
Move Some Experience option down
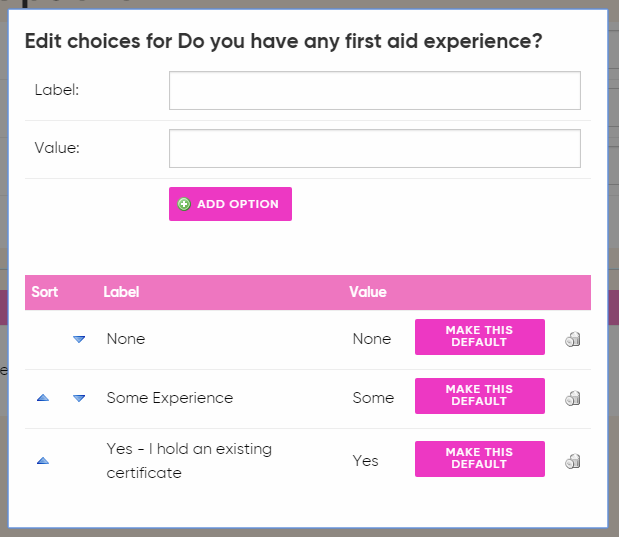pos(79,398)
